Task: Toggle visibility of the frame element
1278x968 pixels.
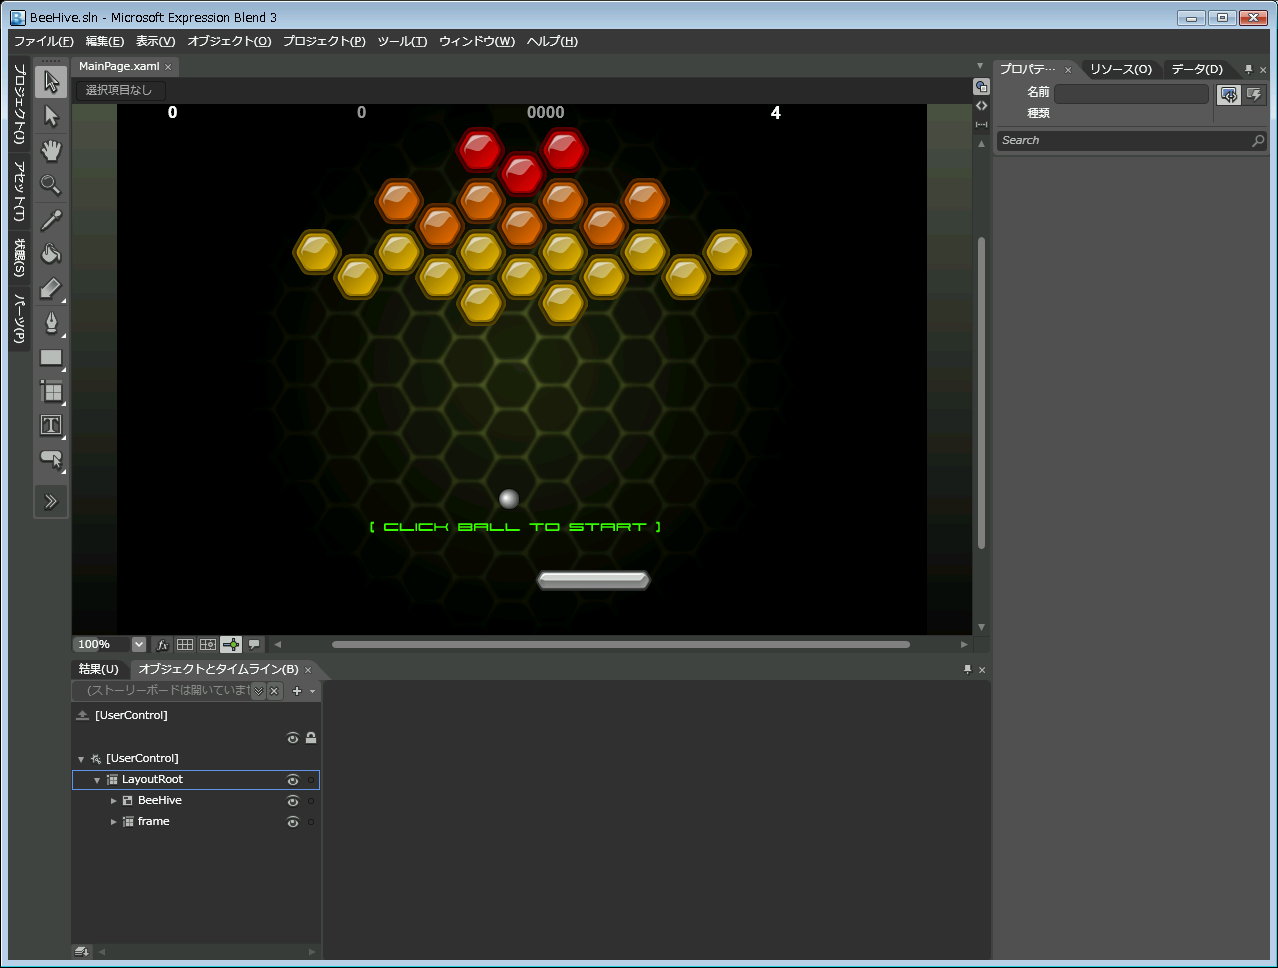Action: tap(293, 822)
